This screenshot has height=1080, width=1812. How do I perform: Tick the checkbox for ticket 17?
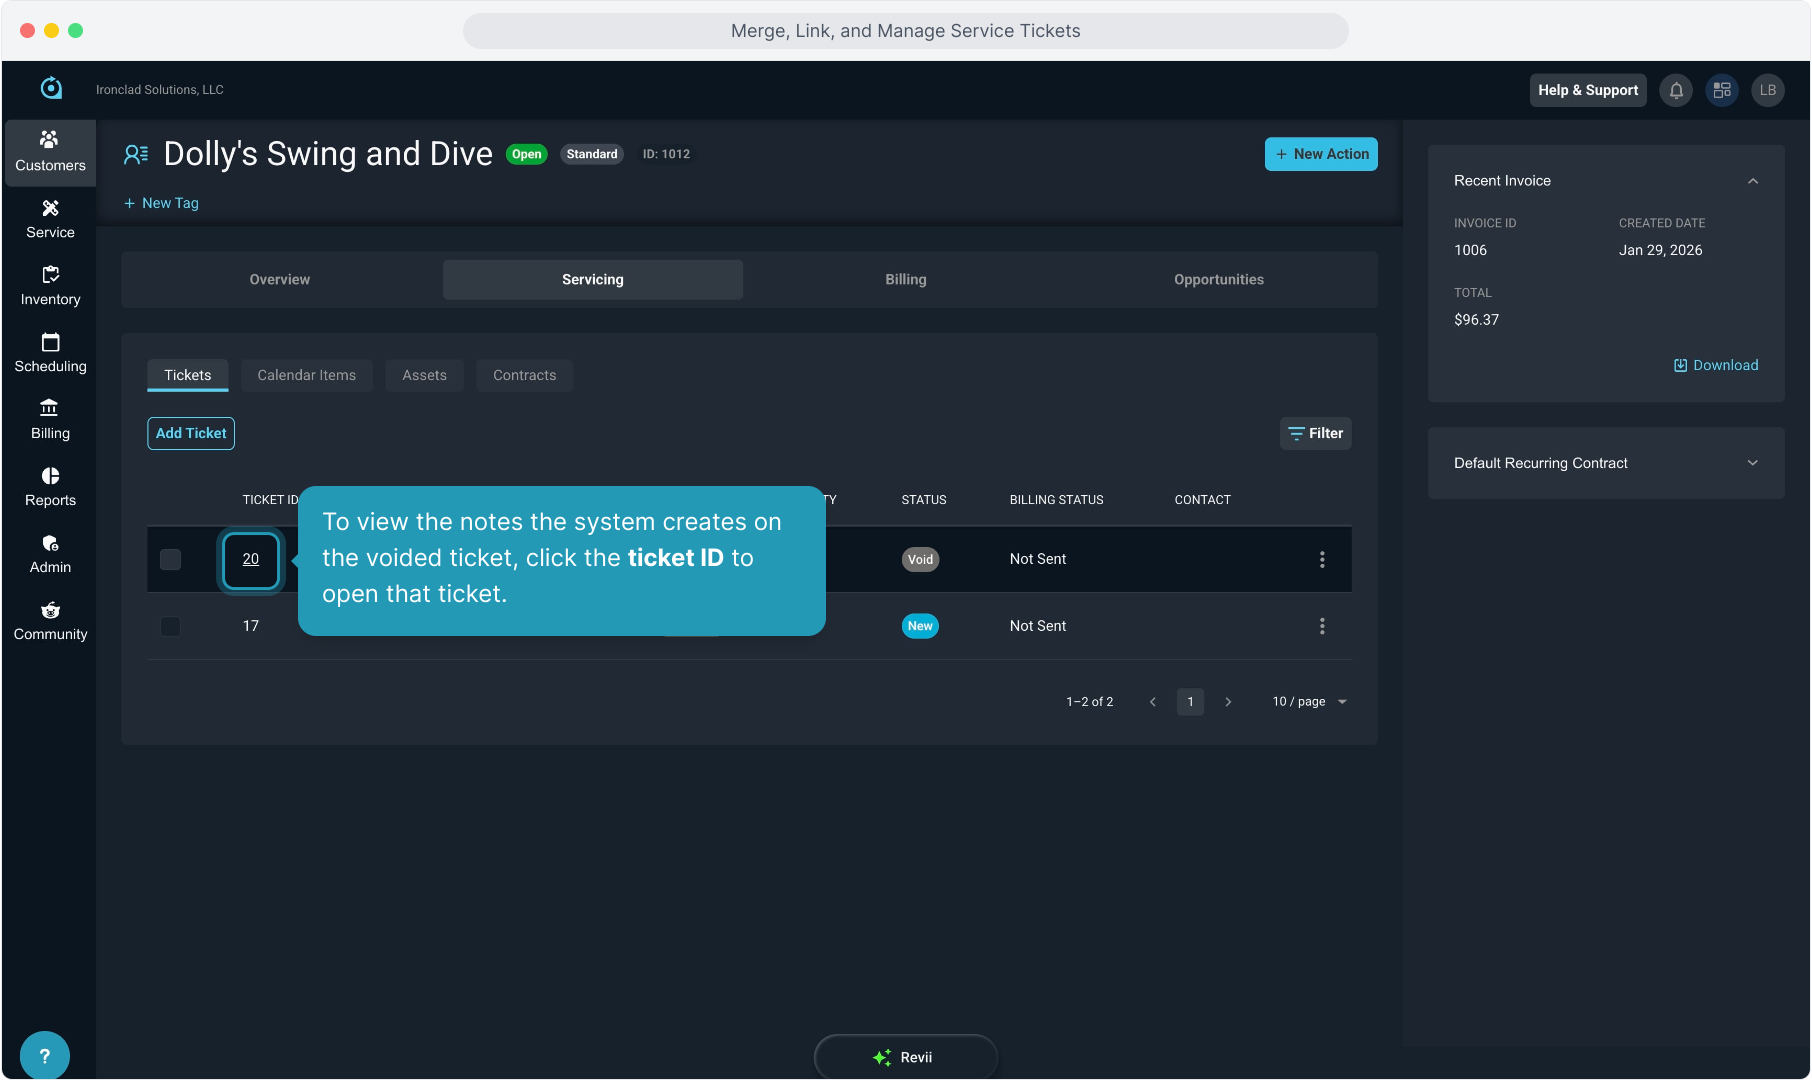point(171,627)
